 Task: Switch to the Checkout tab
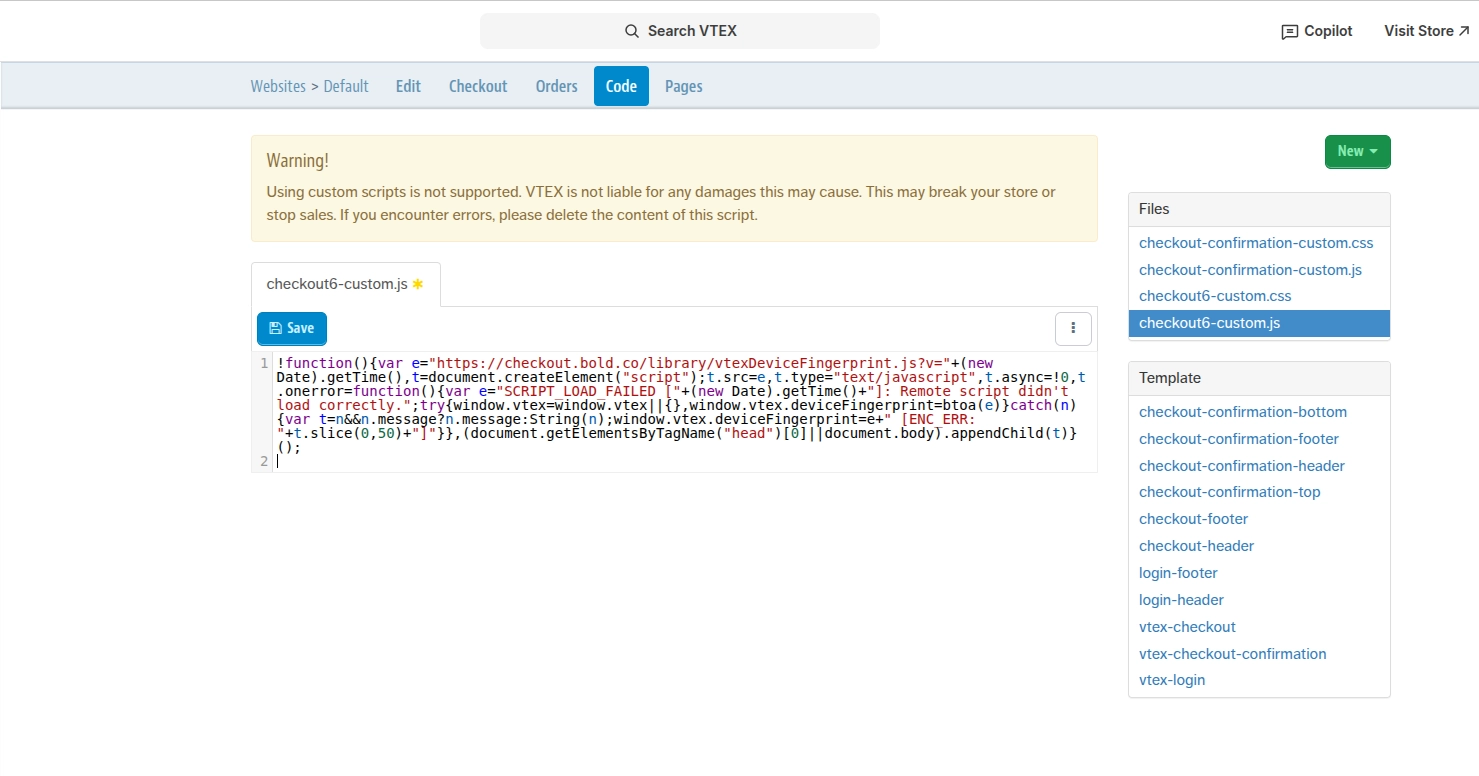pyautogui.click(x=478, y=86)
